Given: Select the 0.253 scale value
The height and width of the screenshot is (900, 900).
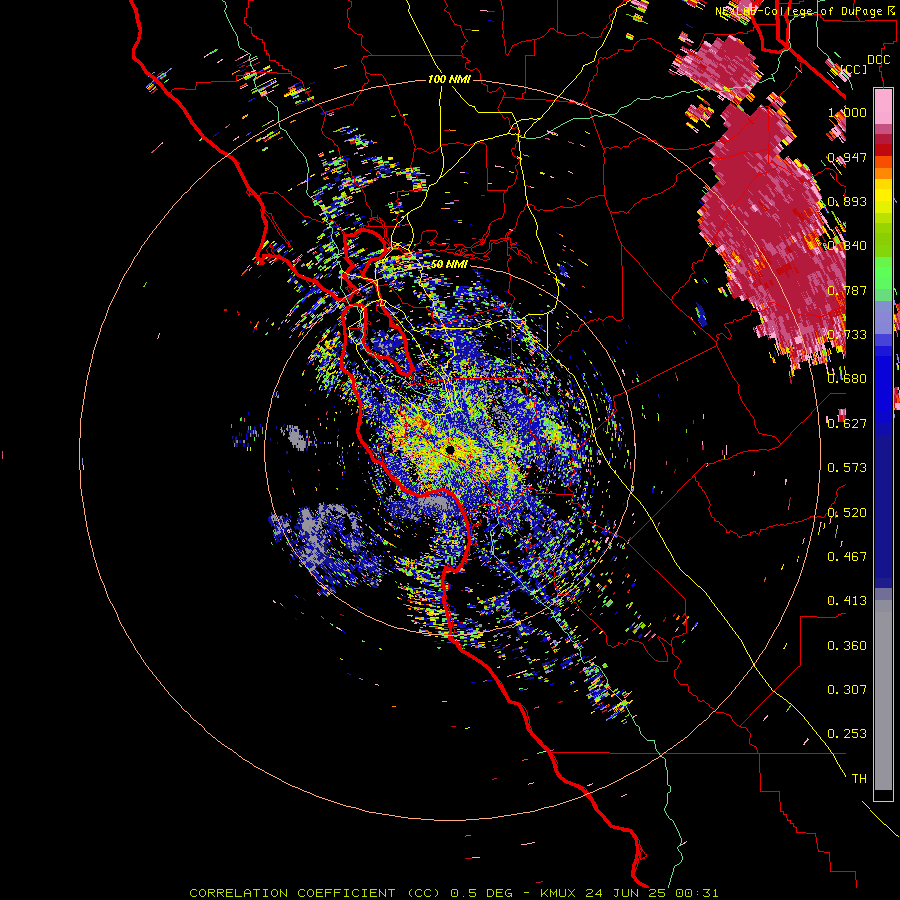Looking at the screenshot, I should coord(847,734).
